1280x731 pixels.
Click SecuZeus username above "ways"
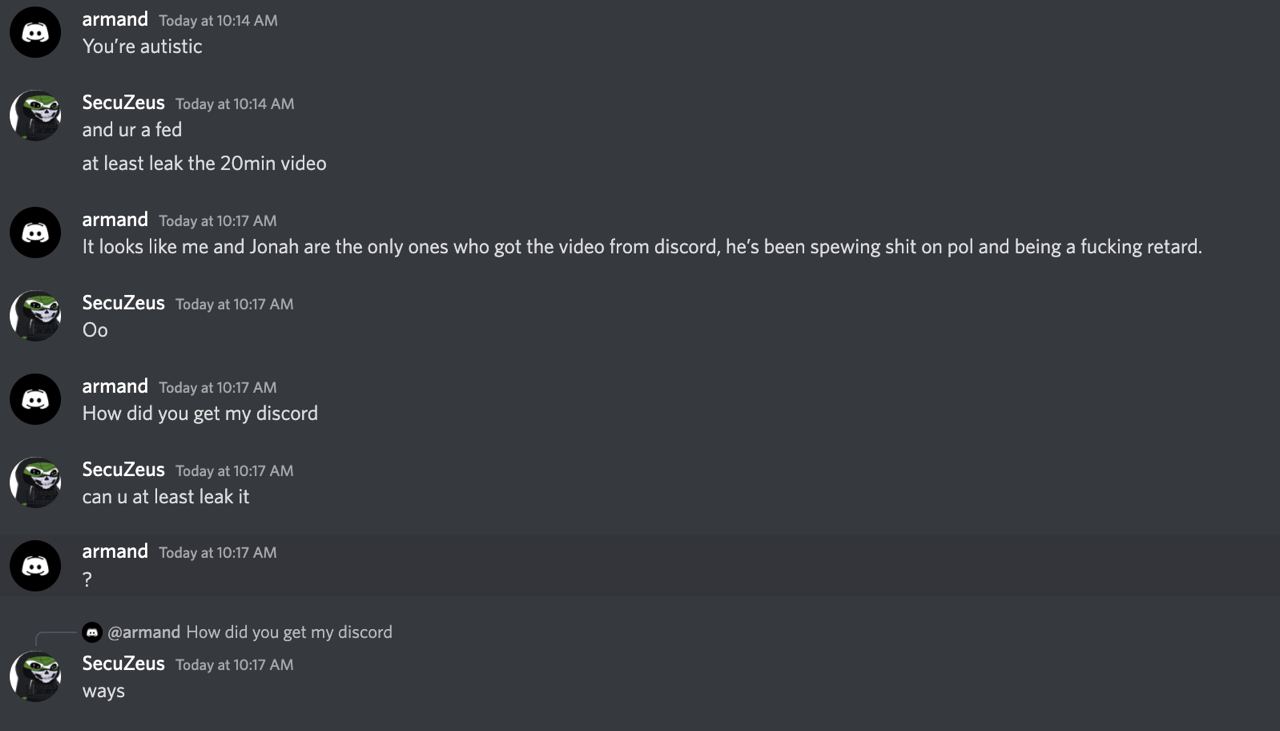(123, 664)
